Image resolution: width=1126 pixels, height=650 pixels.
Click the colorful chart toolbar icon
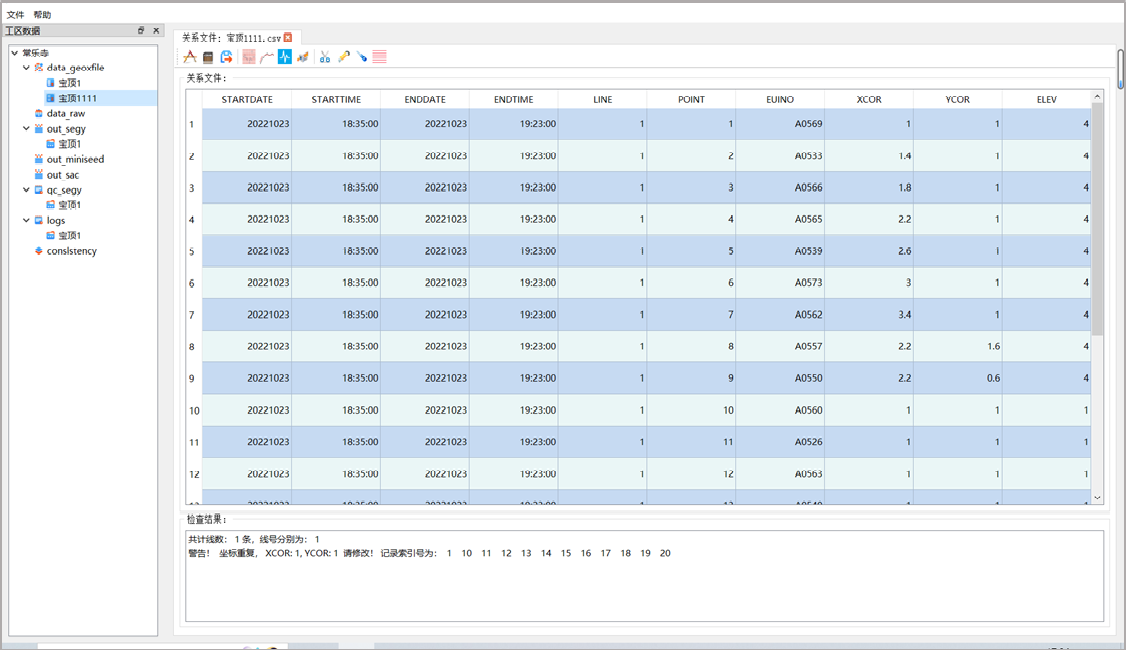click(303, 57)
